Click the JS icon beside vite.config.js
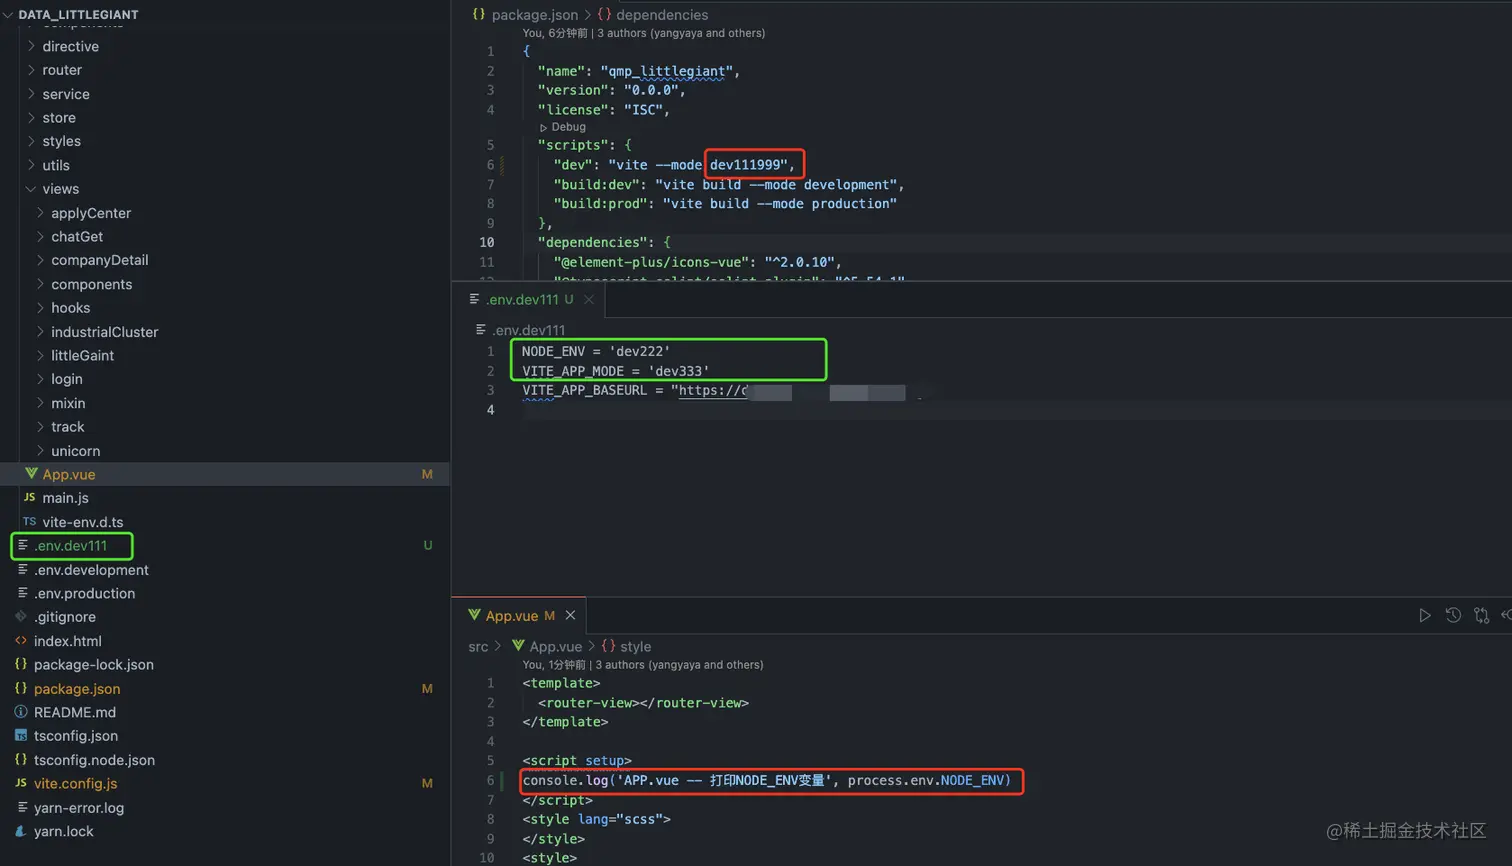 [x=21, y=783]
